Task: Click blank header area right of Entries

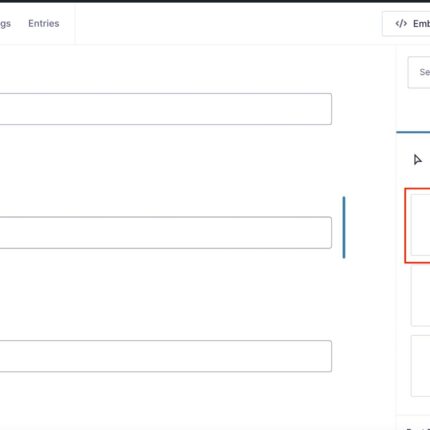Action: [228, 24]
